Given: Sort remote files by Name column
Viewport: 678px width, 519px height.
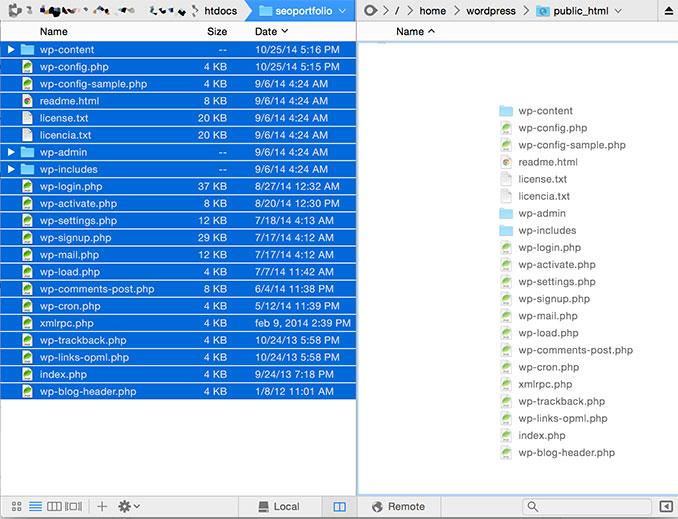Looking at the screenshot, I should click(415, 32).
